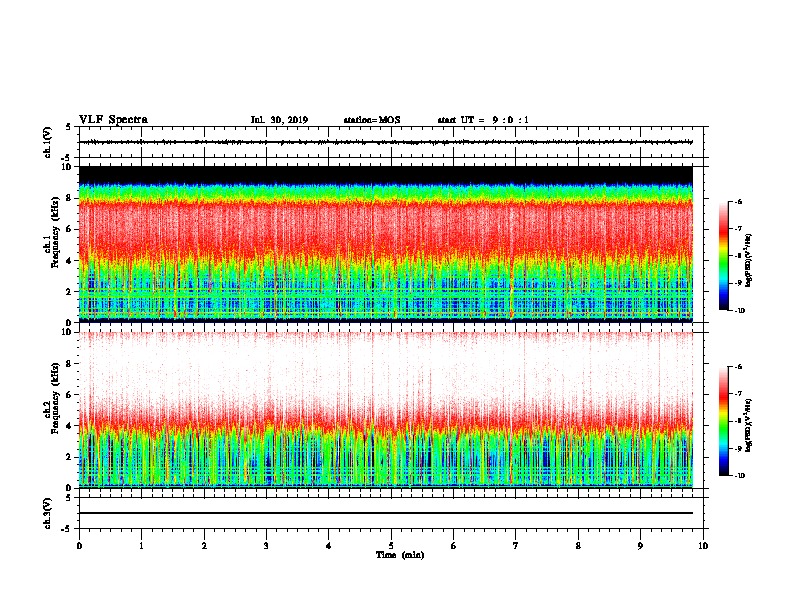
Task: Click the ch.1 spectrogram plot area
Action: point(386,244)
